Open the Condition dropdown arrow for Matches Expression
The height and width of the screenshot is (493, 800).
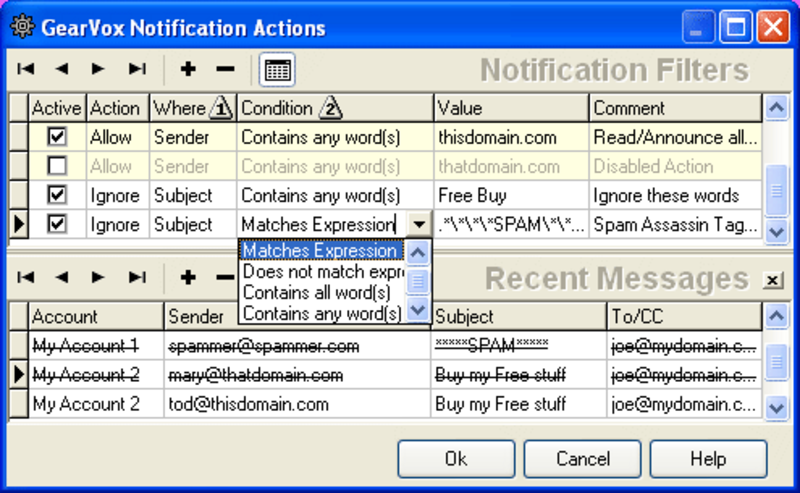tap(419, 224)
